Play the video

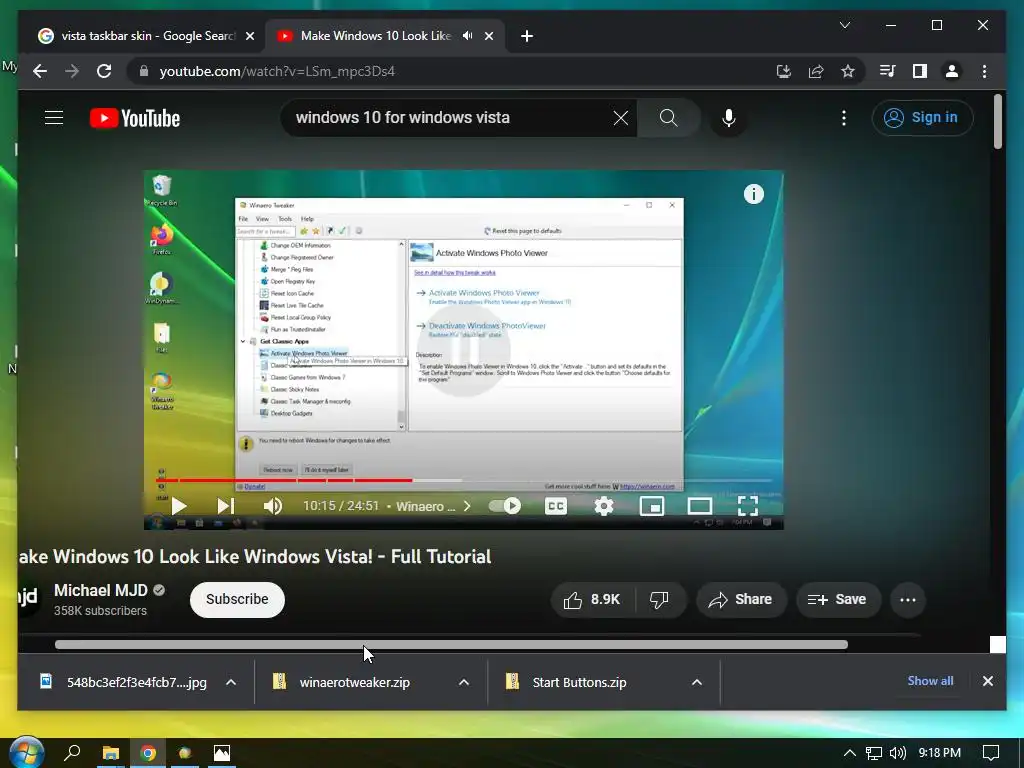pyautogui.click(x=178, y=506)
